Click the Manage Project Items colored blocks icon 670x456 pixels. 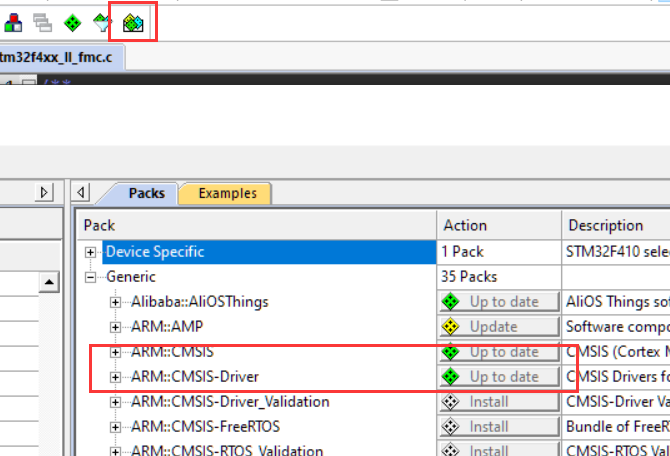click(12, 21)
